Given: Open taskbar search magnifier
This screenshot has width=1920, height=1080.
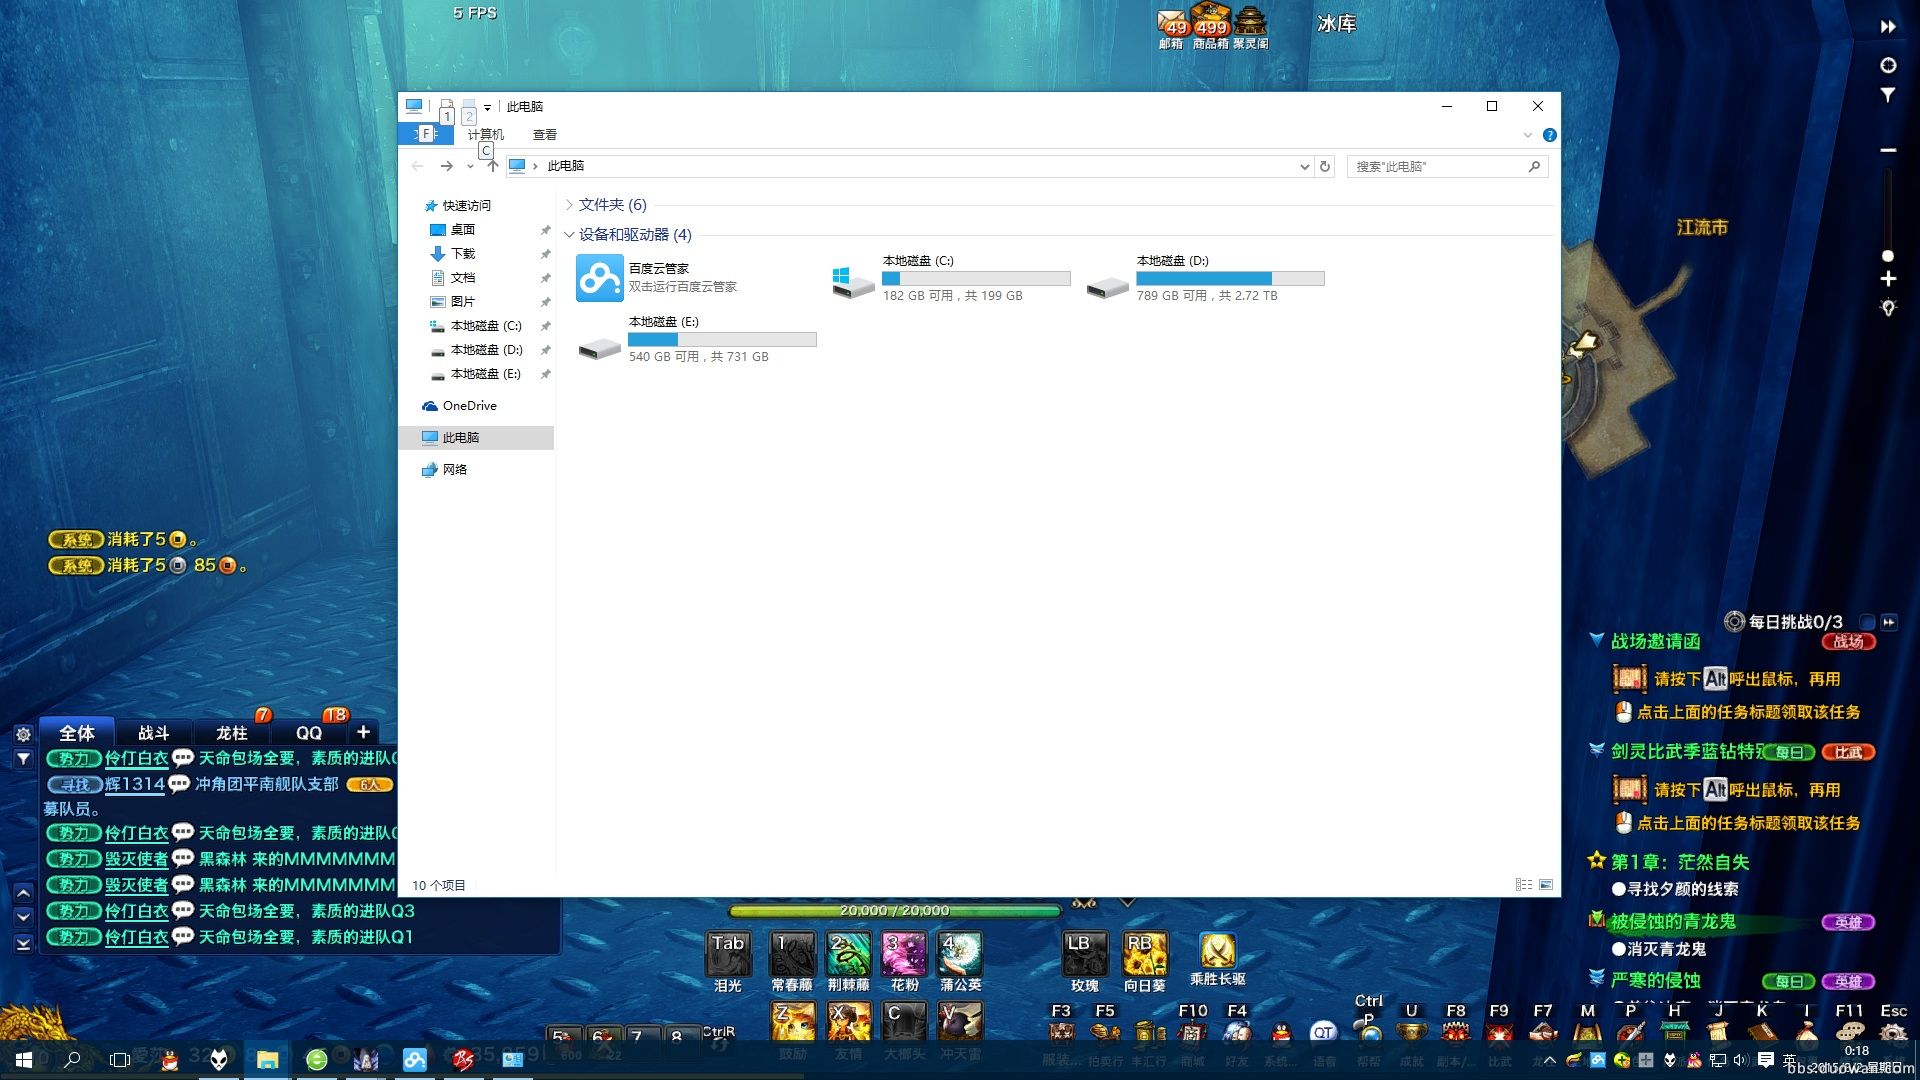Looking at the screenshot, I should click(72, 1059).
